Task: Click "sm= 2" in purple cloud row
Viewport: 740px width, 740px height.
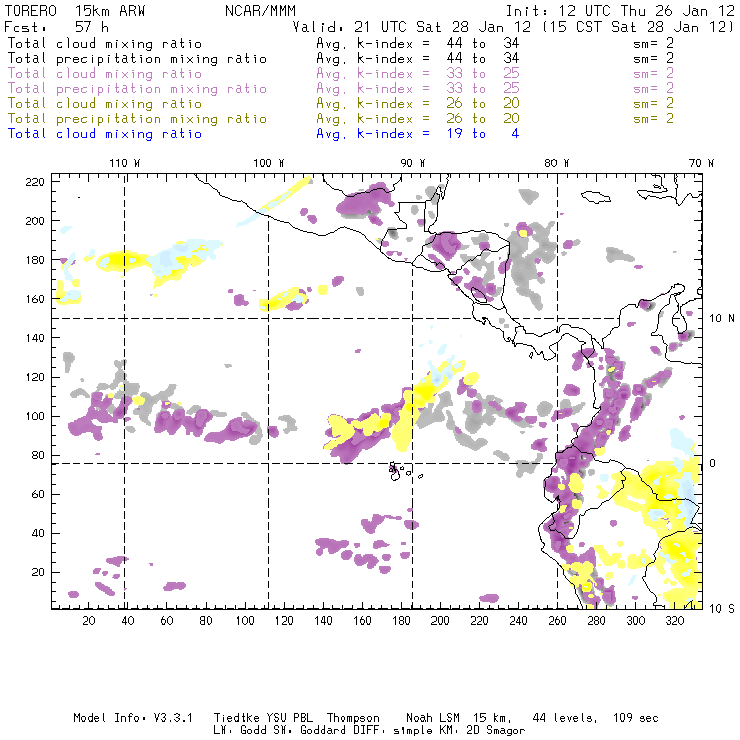Action: [x=654, y=73]
